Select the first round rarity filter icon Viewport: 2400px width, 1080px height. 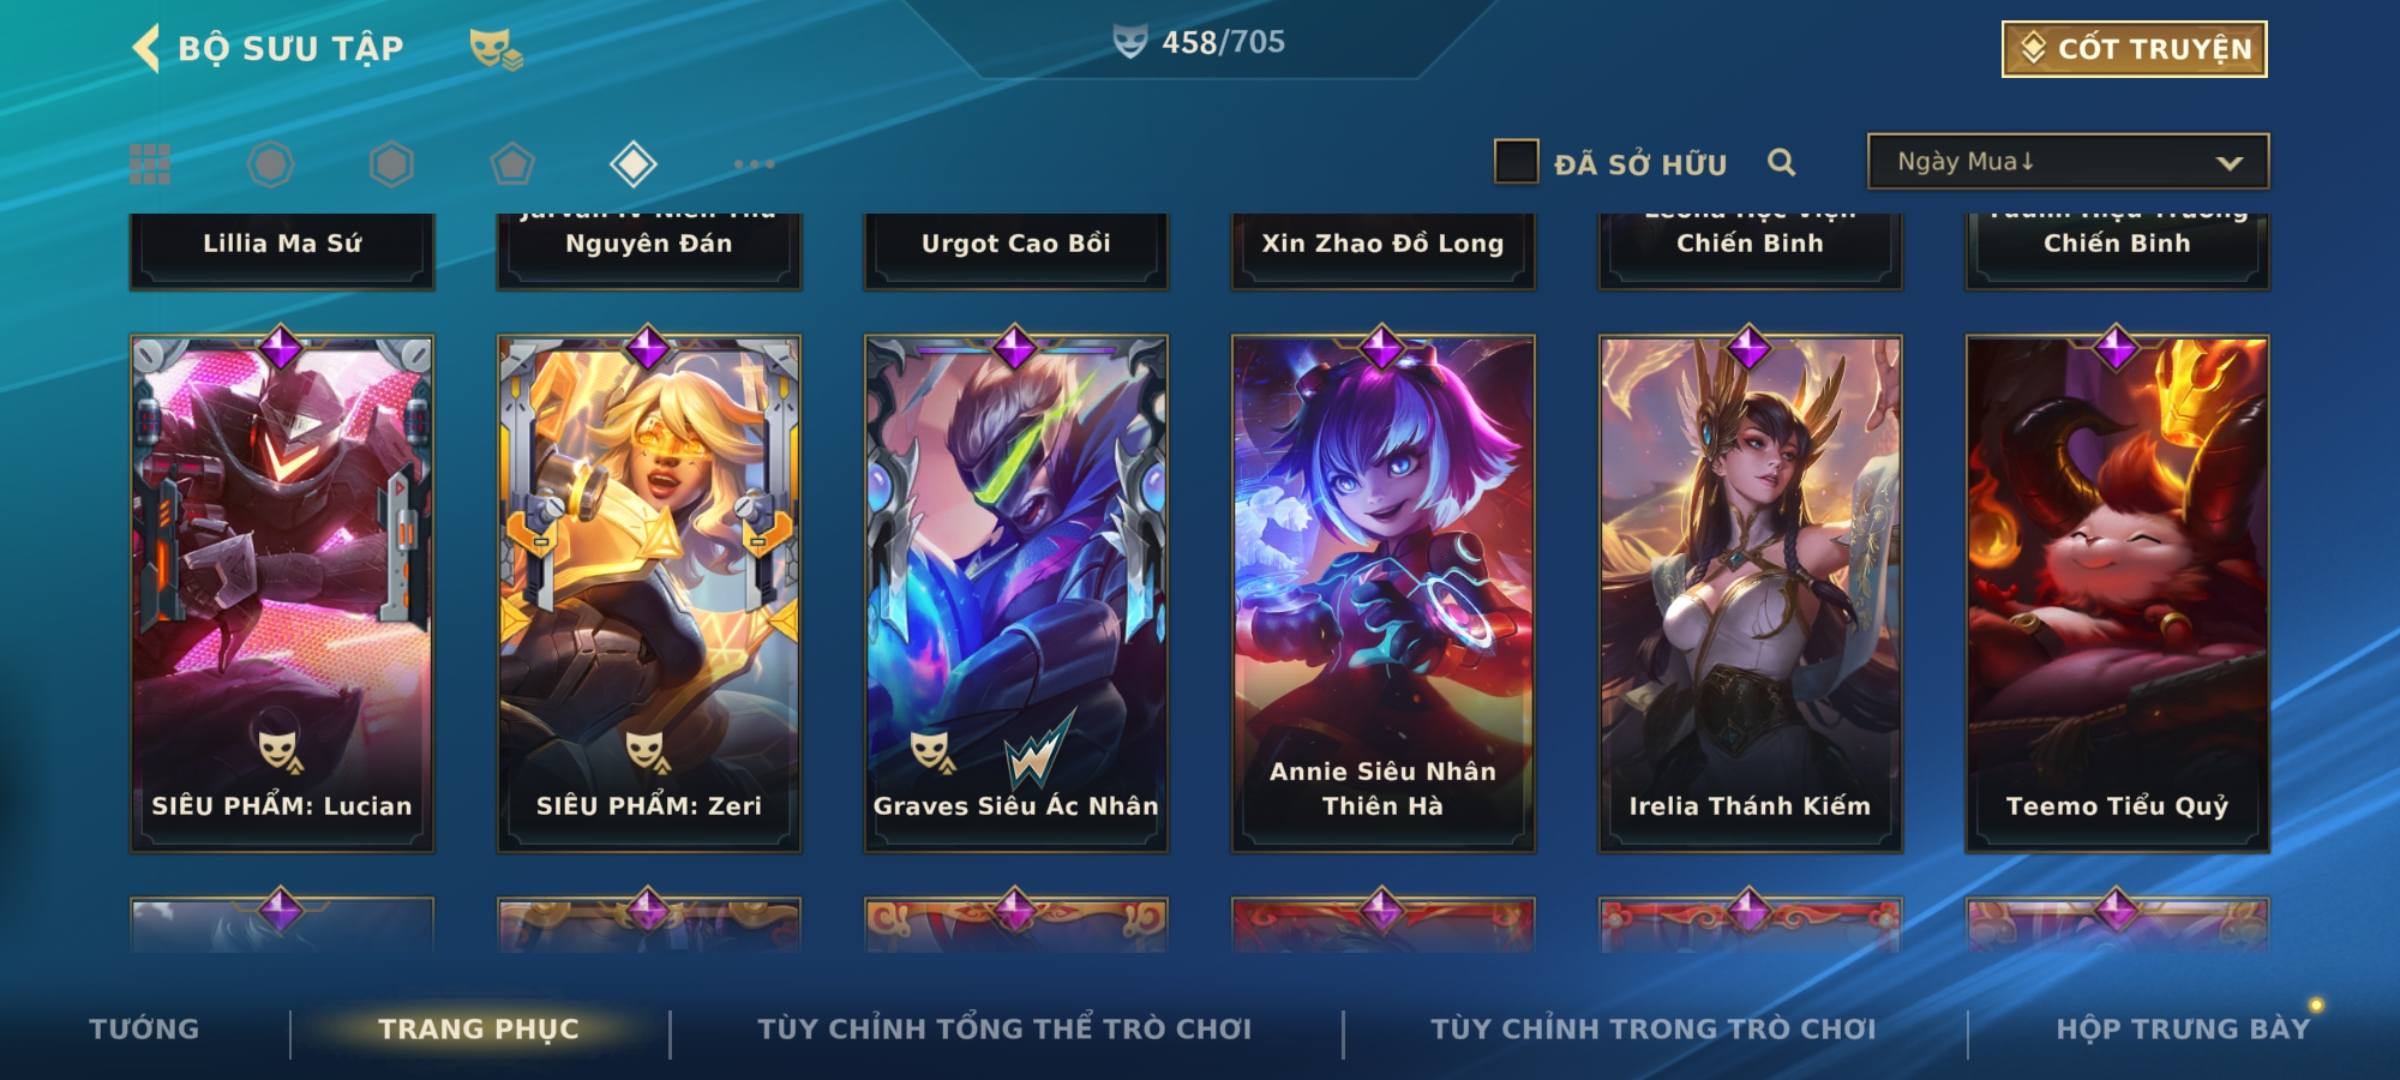pyautogui.click(x=271, y=164)
